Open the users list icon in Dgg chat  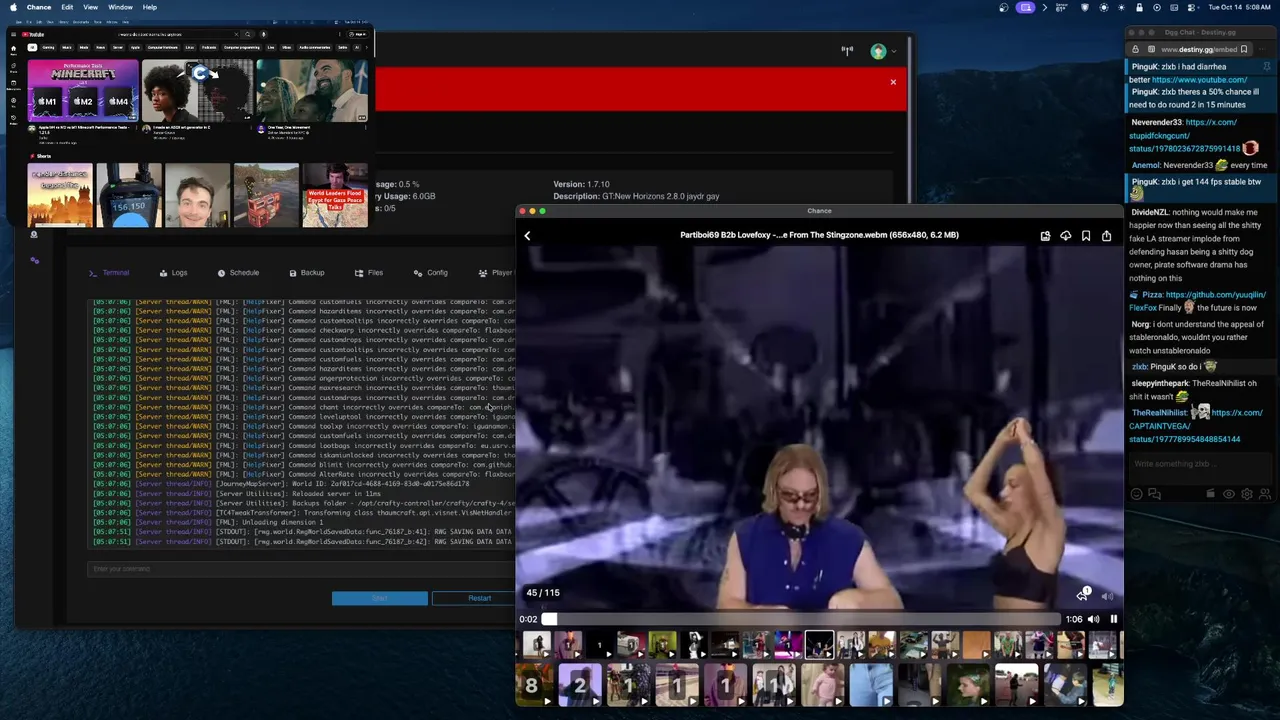pyautogui.click(x=1265, y=494)
